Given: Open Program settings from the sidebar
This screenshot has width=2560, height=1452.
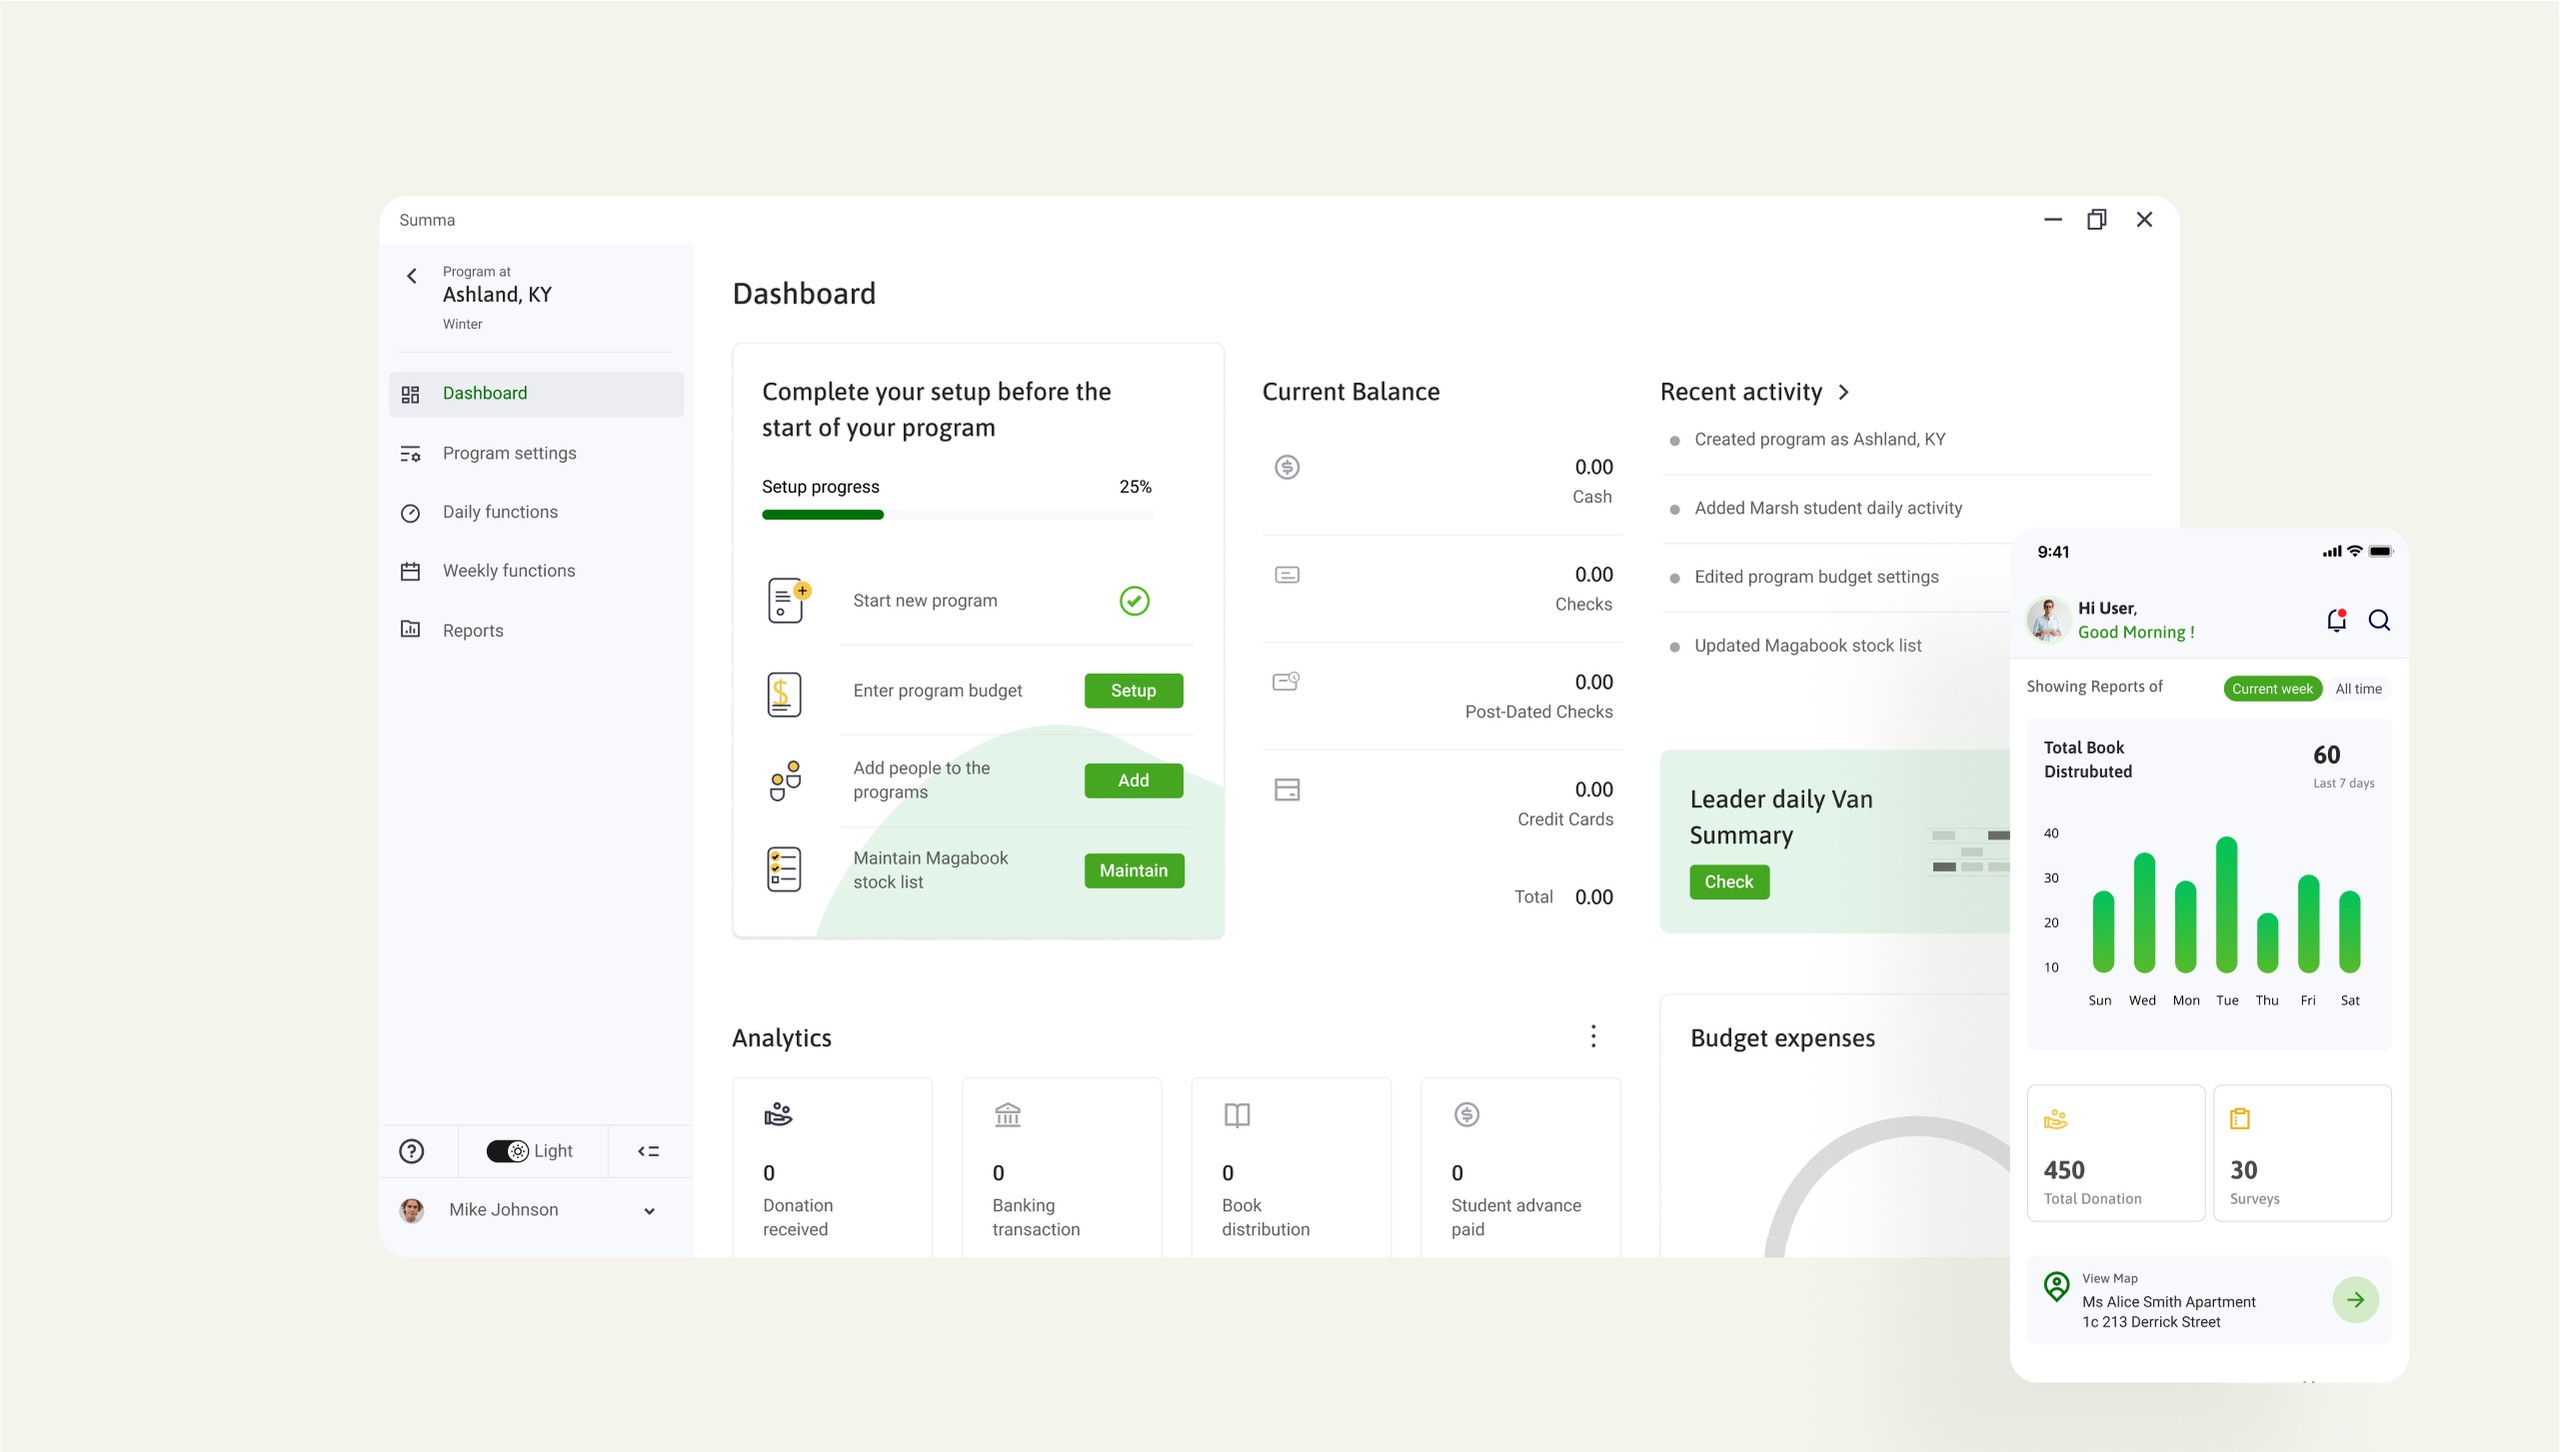Looking at the screenshot, I should coord(412,453).
